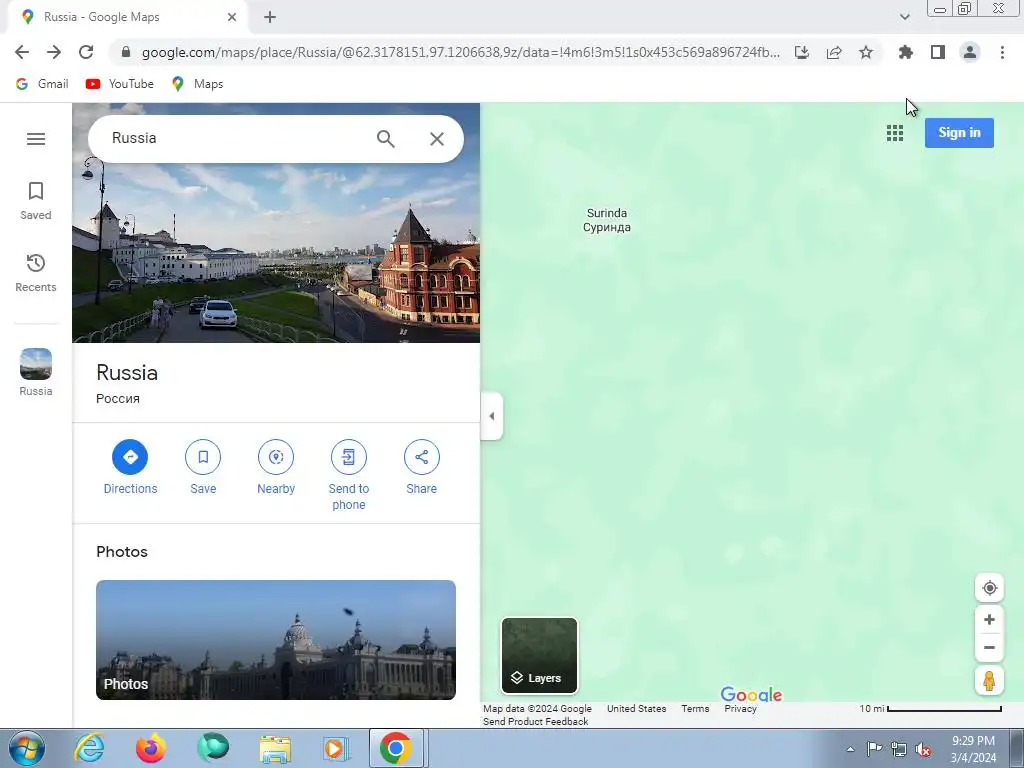Get Directions to Russia

130,468
